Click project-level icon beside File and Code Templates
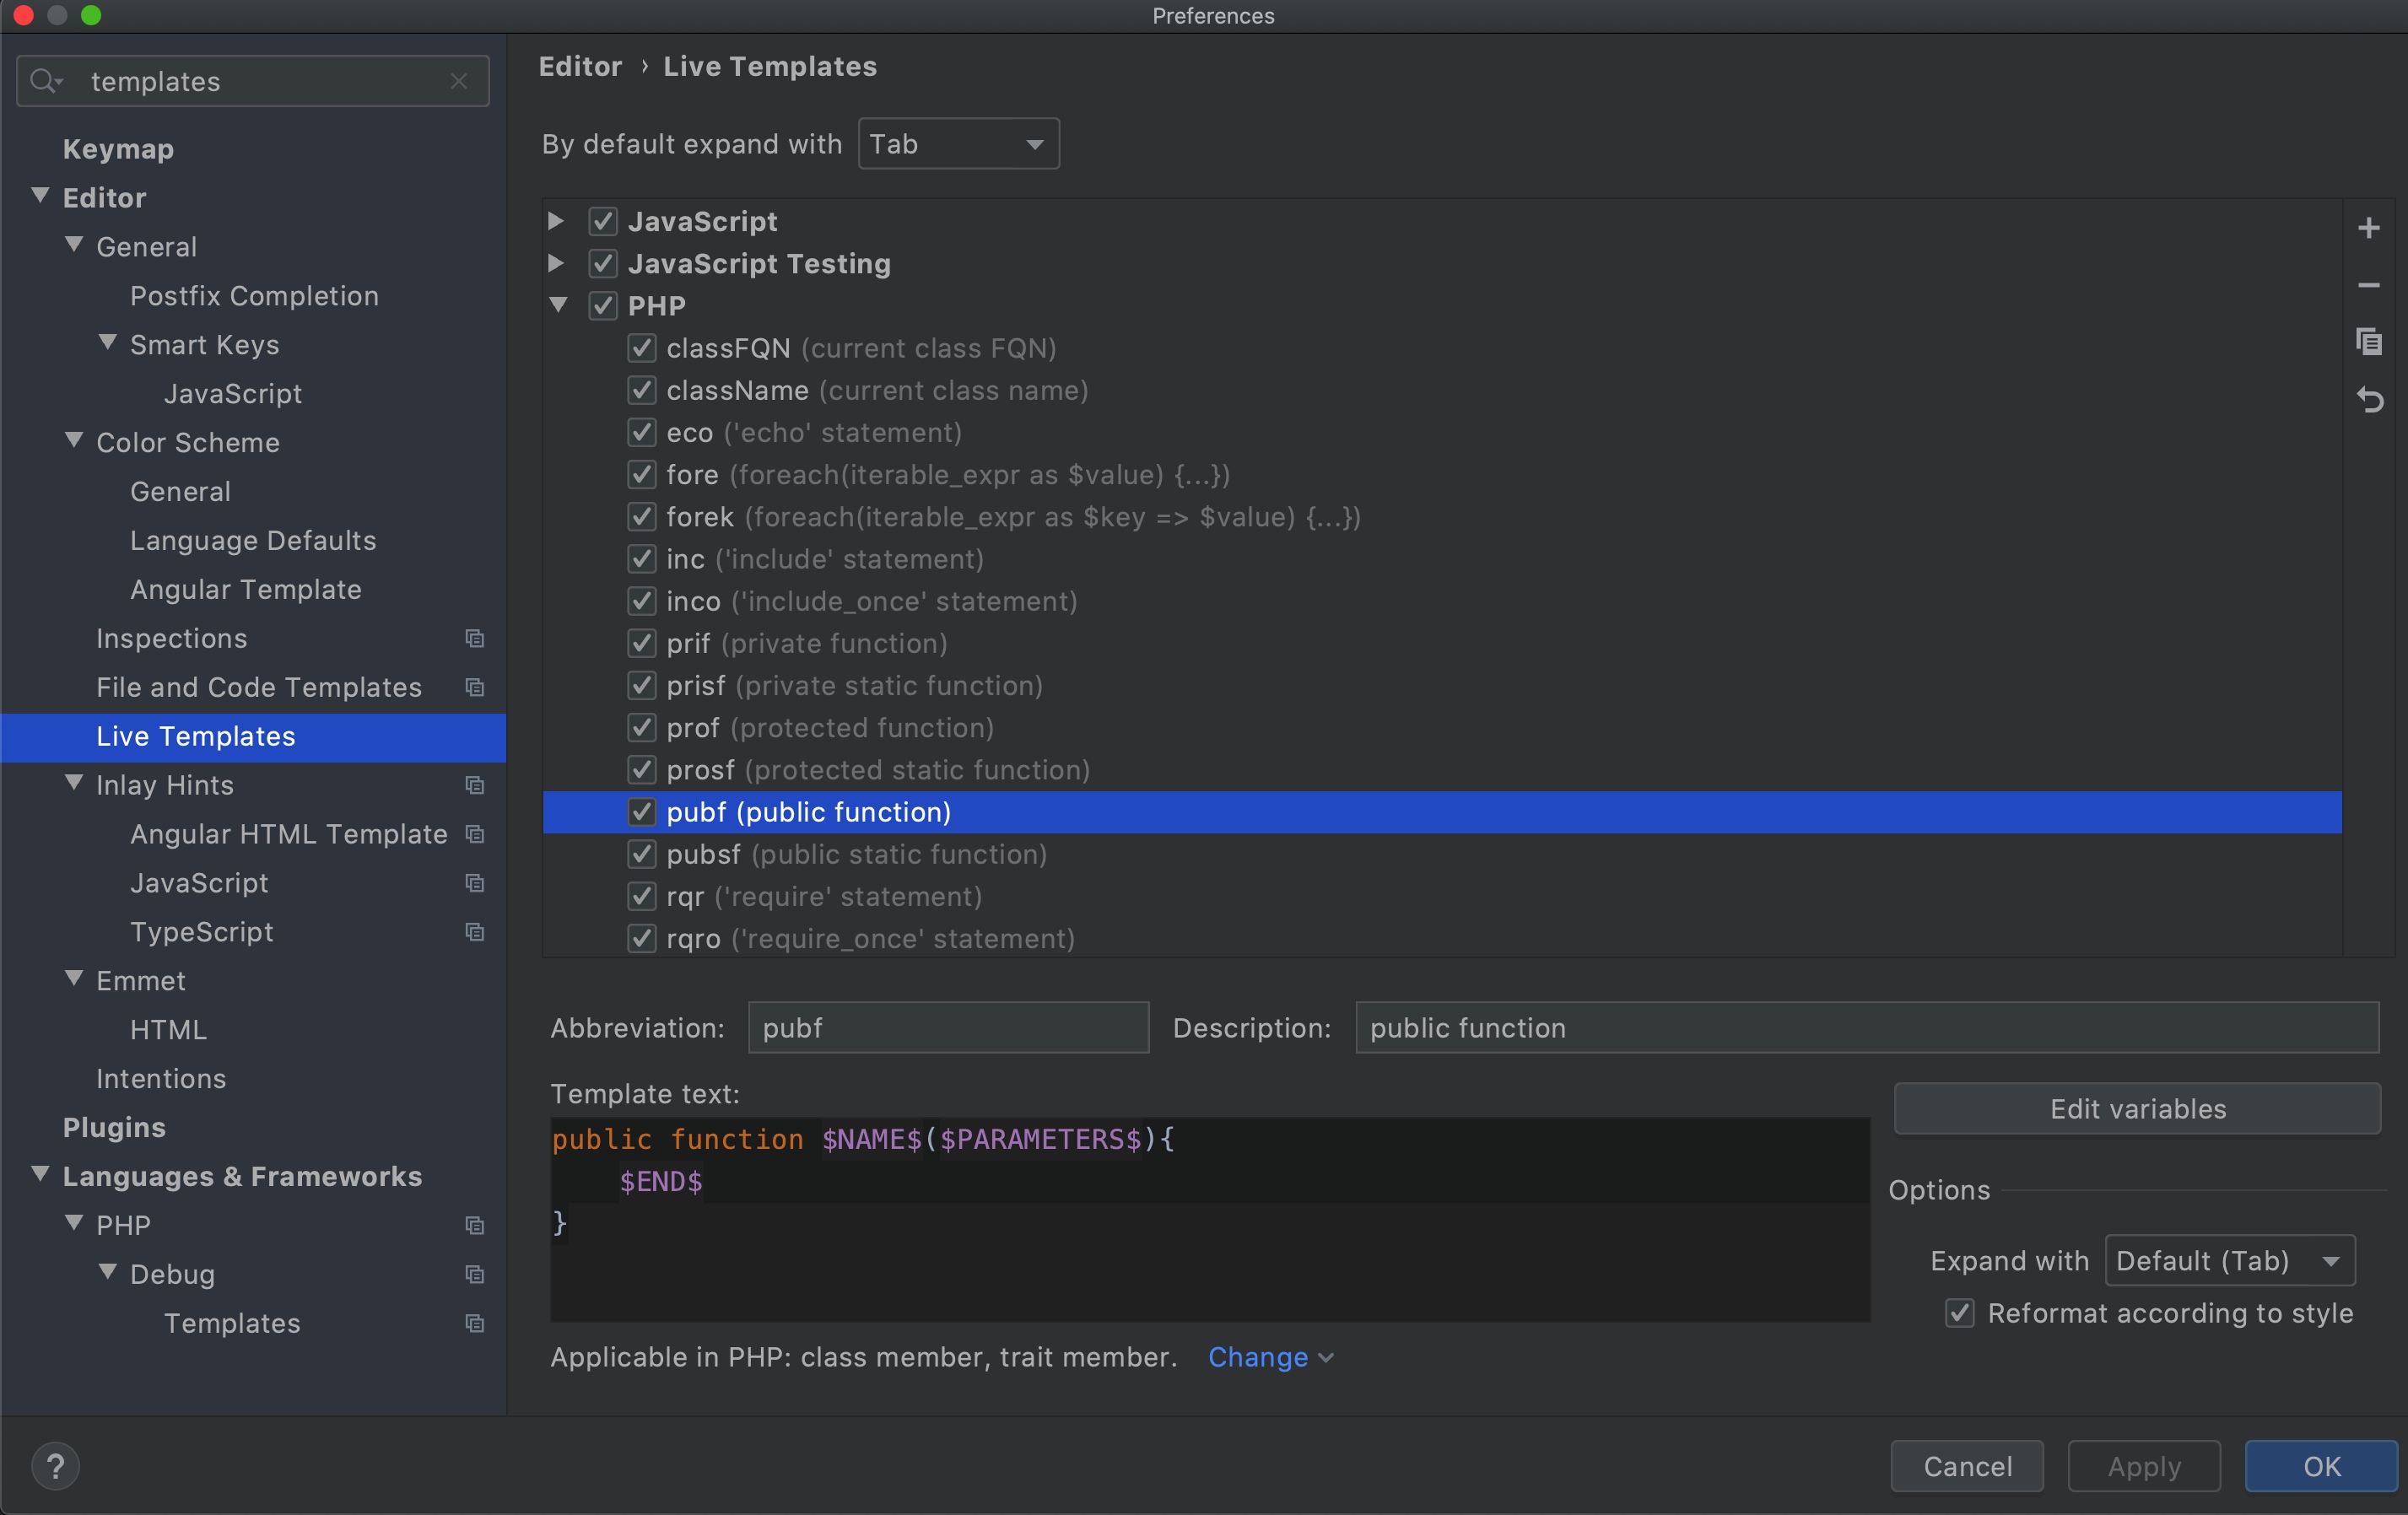 [475, 687]
